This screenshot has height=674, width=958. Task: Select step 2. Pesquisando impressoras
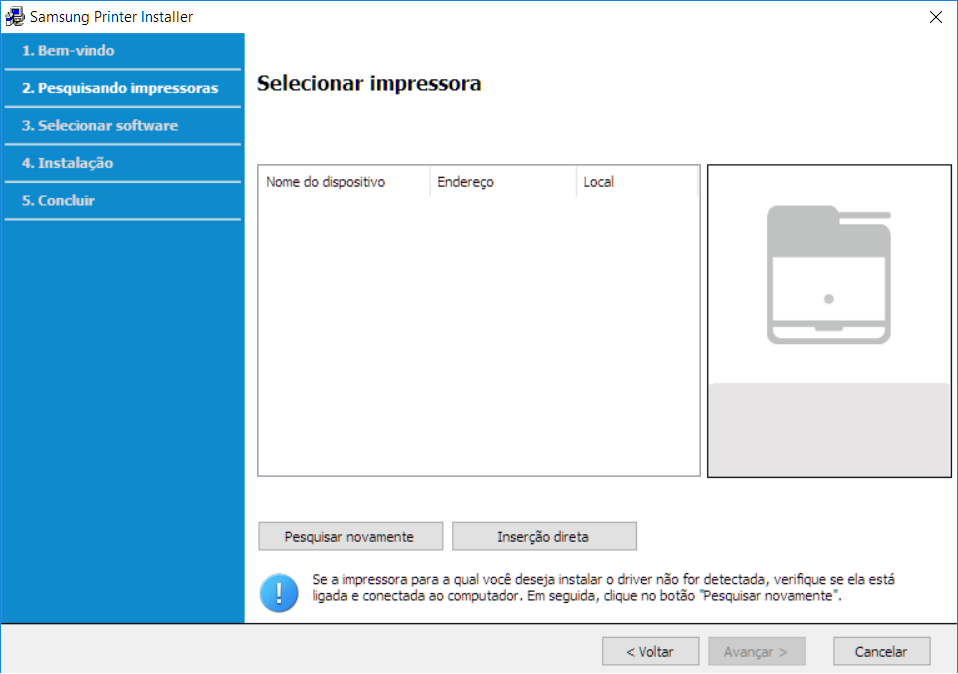120,88
